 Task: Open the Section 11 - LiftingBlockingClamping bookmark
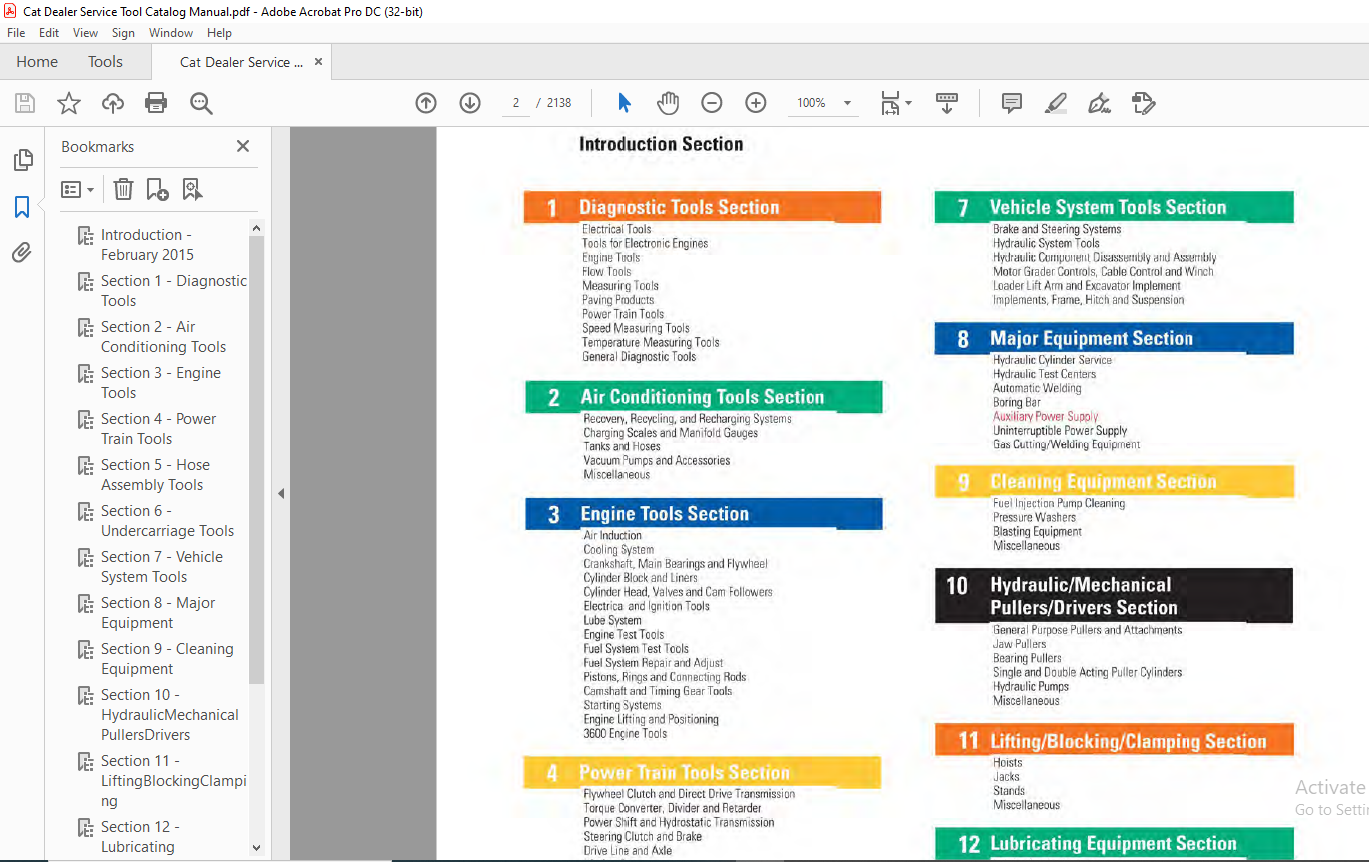173,780
